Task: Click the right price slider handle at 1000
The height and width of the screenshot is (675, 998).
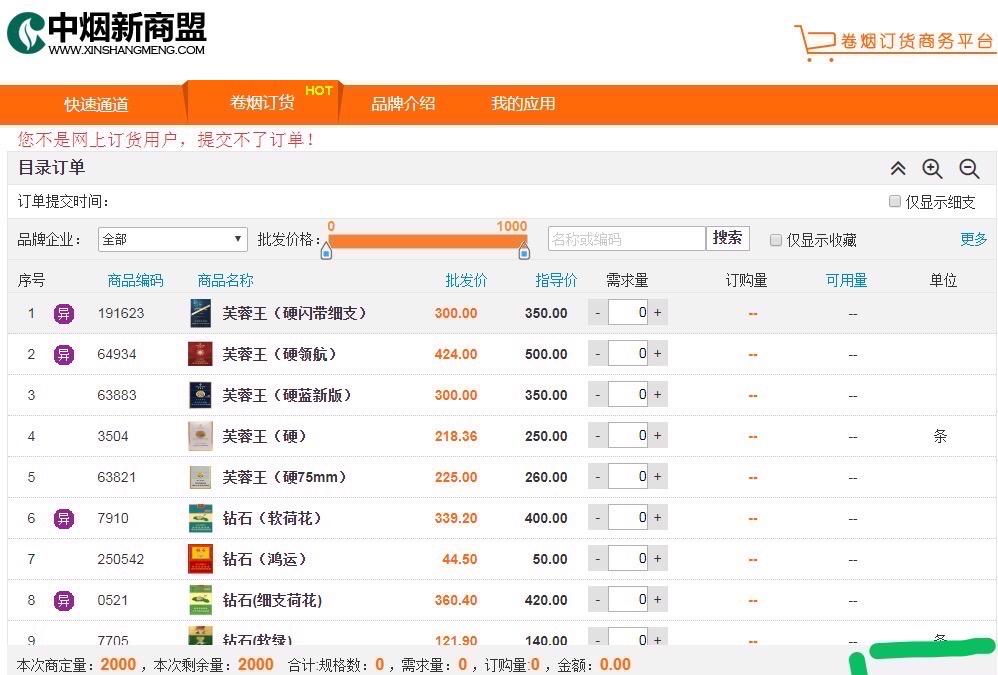Action: [524, 251]
